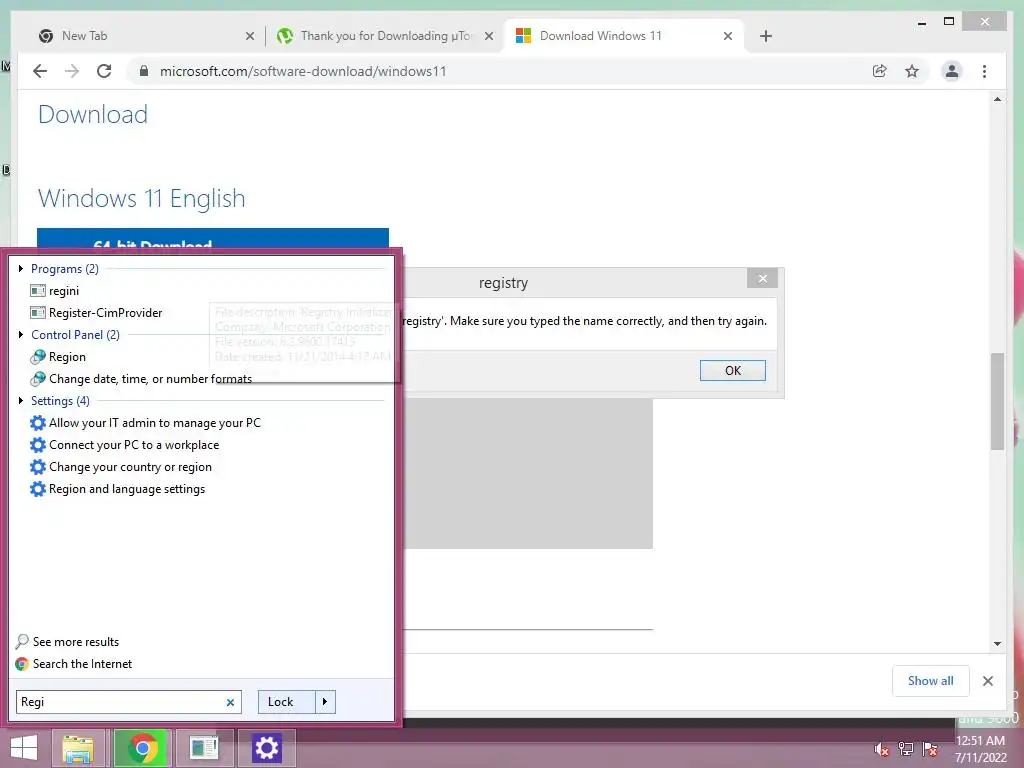Click the 64-bit Download button
This screenshot has height=768, width=1024.
pyautogui.click(x=213, y=238)
